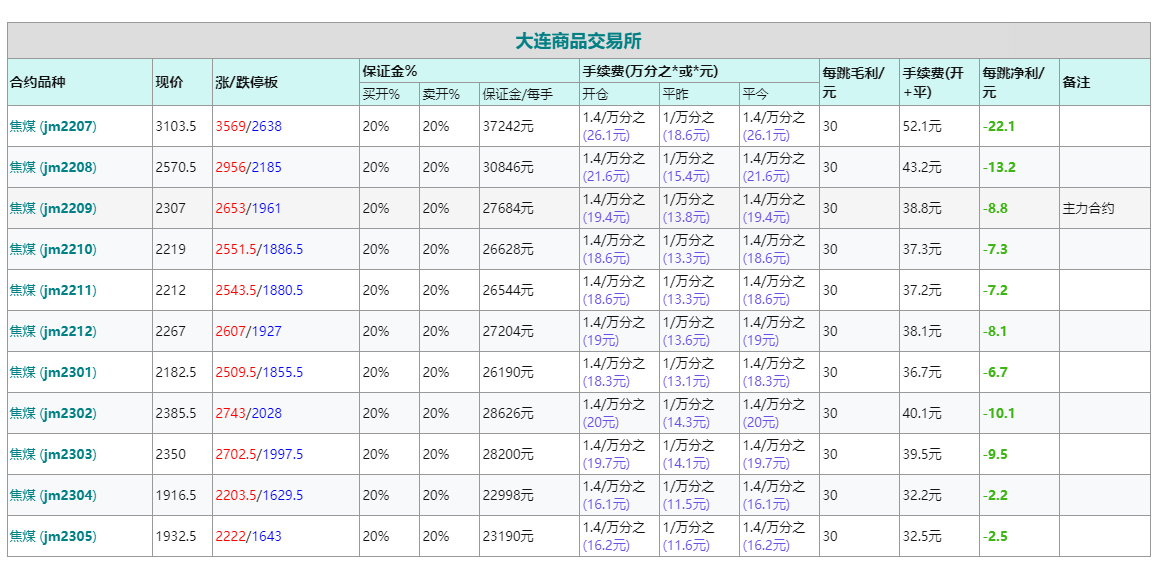Click the limit value 2551.5/1886.5
Screen dimensions: 1163x568
(x=259, y=249)
